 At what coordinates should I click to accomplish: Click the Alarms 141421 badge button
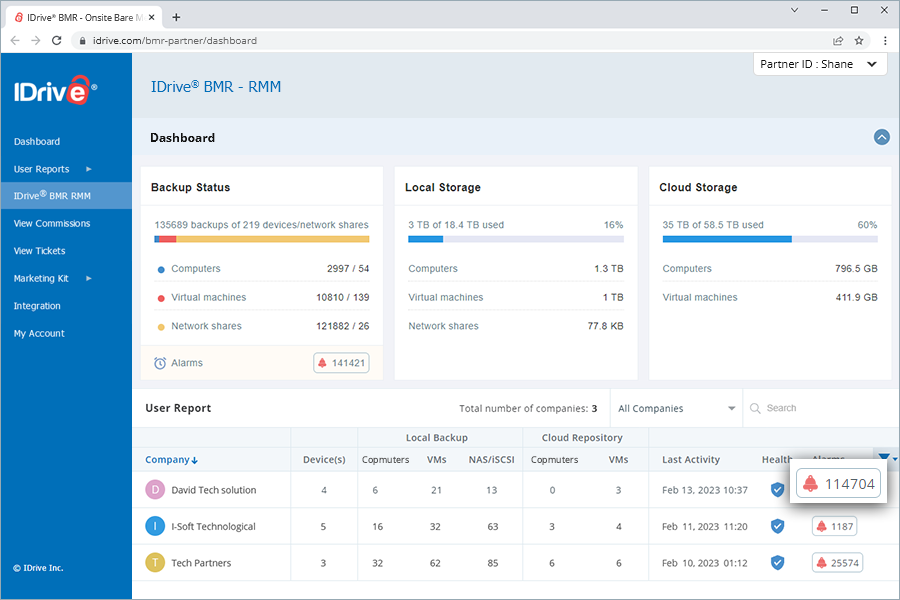341,363
